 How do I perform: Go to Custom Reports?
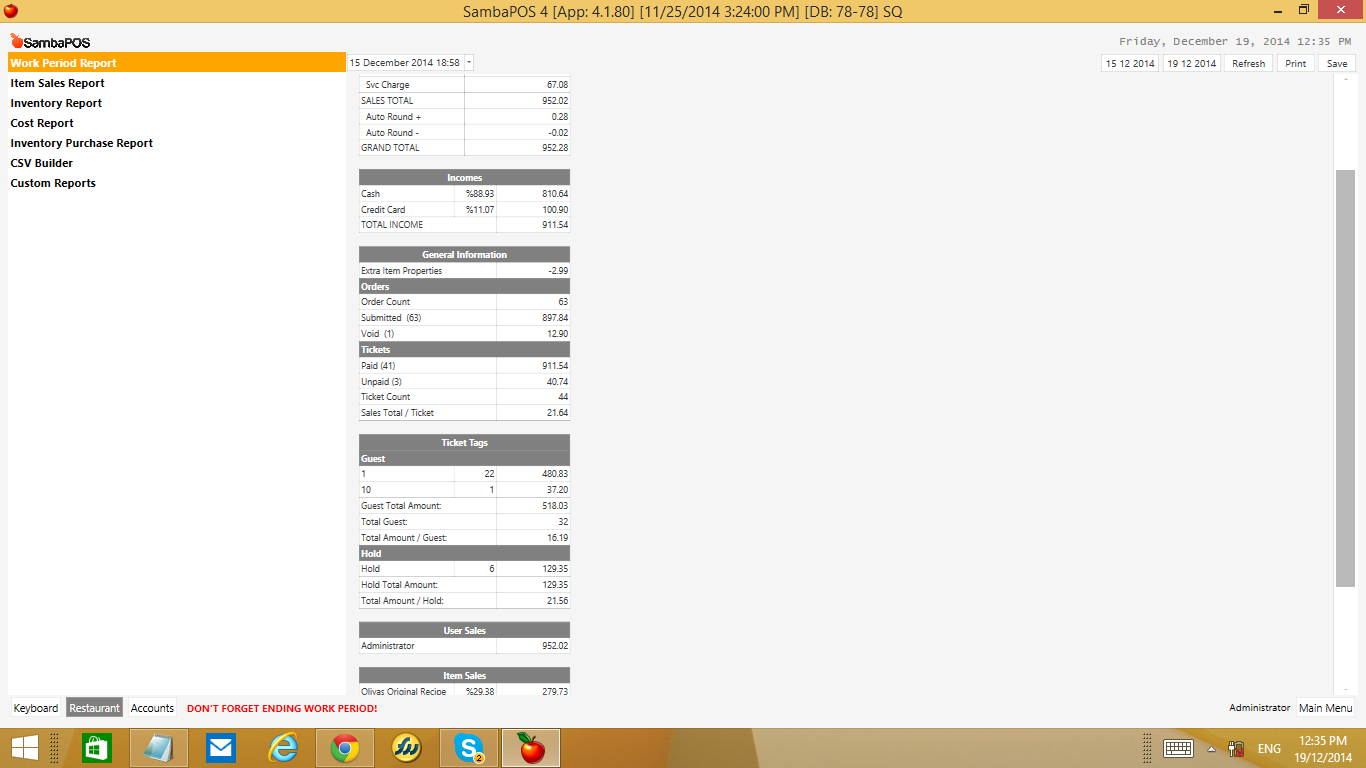tap(53, 183)
